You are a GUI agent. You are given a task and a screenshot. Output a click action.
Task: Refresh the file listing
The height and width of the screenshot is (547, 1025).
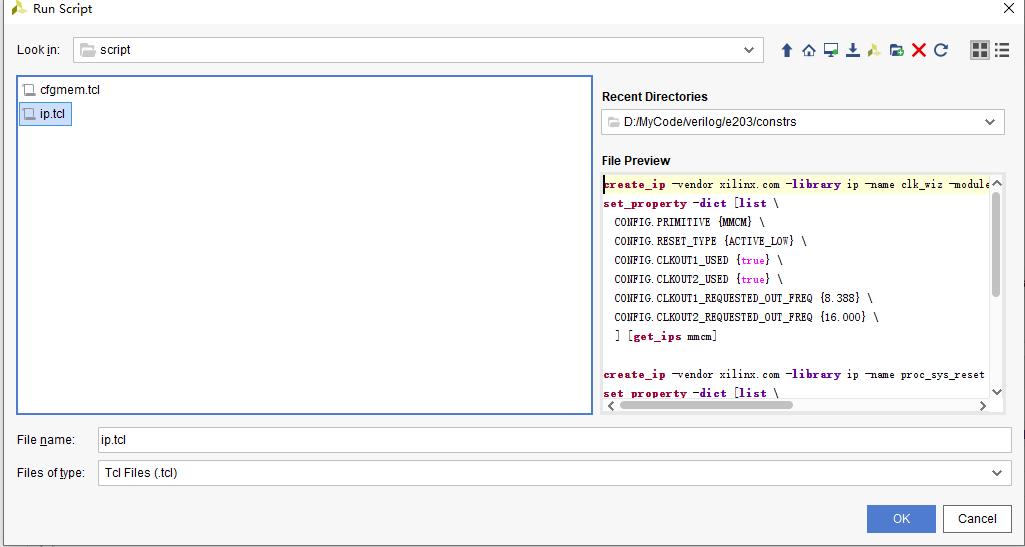(x=941, y=50)
